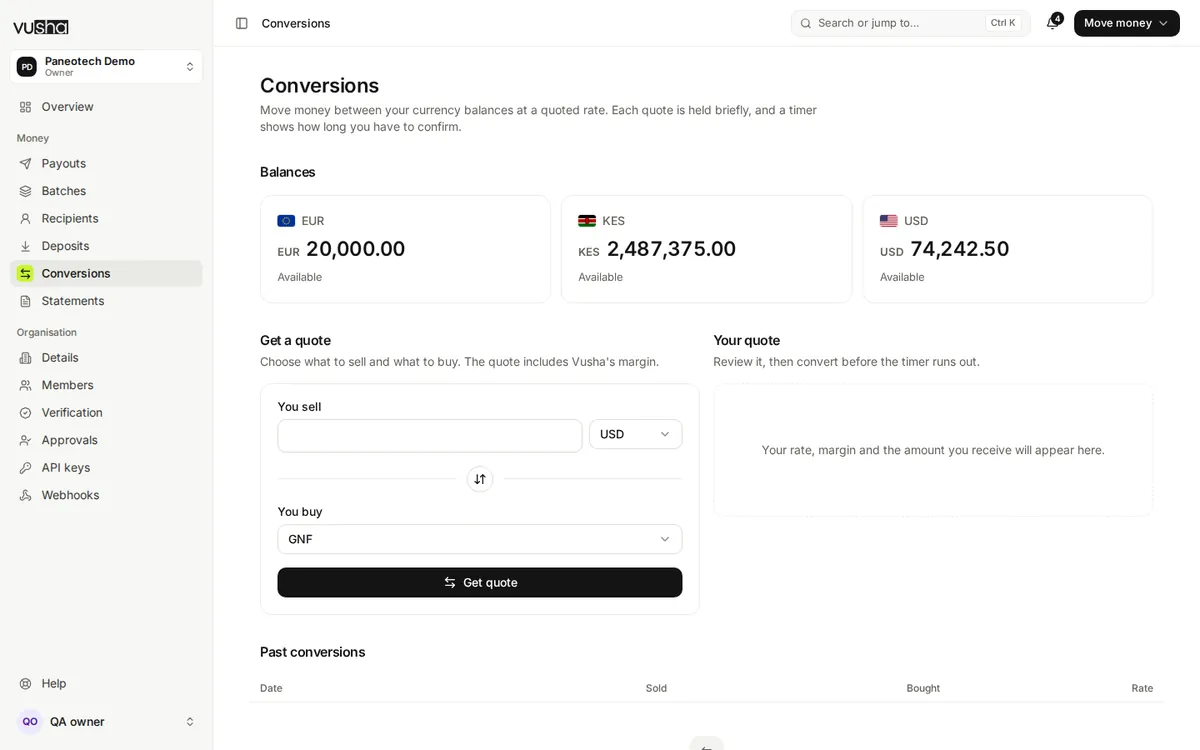The width and height of the screenshot is (1200, 750).
Task: Swap sell and buy currencies
Action: pyautogui.click(x=480, y=479)
